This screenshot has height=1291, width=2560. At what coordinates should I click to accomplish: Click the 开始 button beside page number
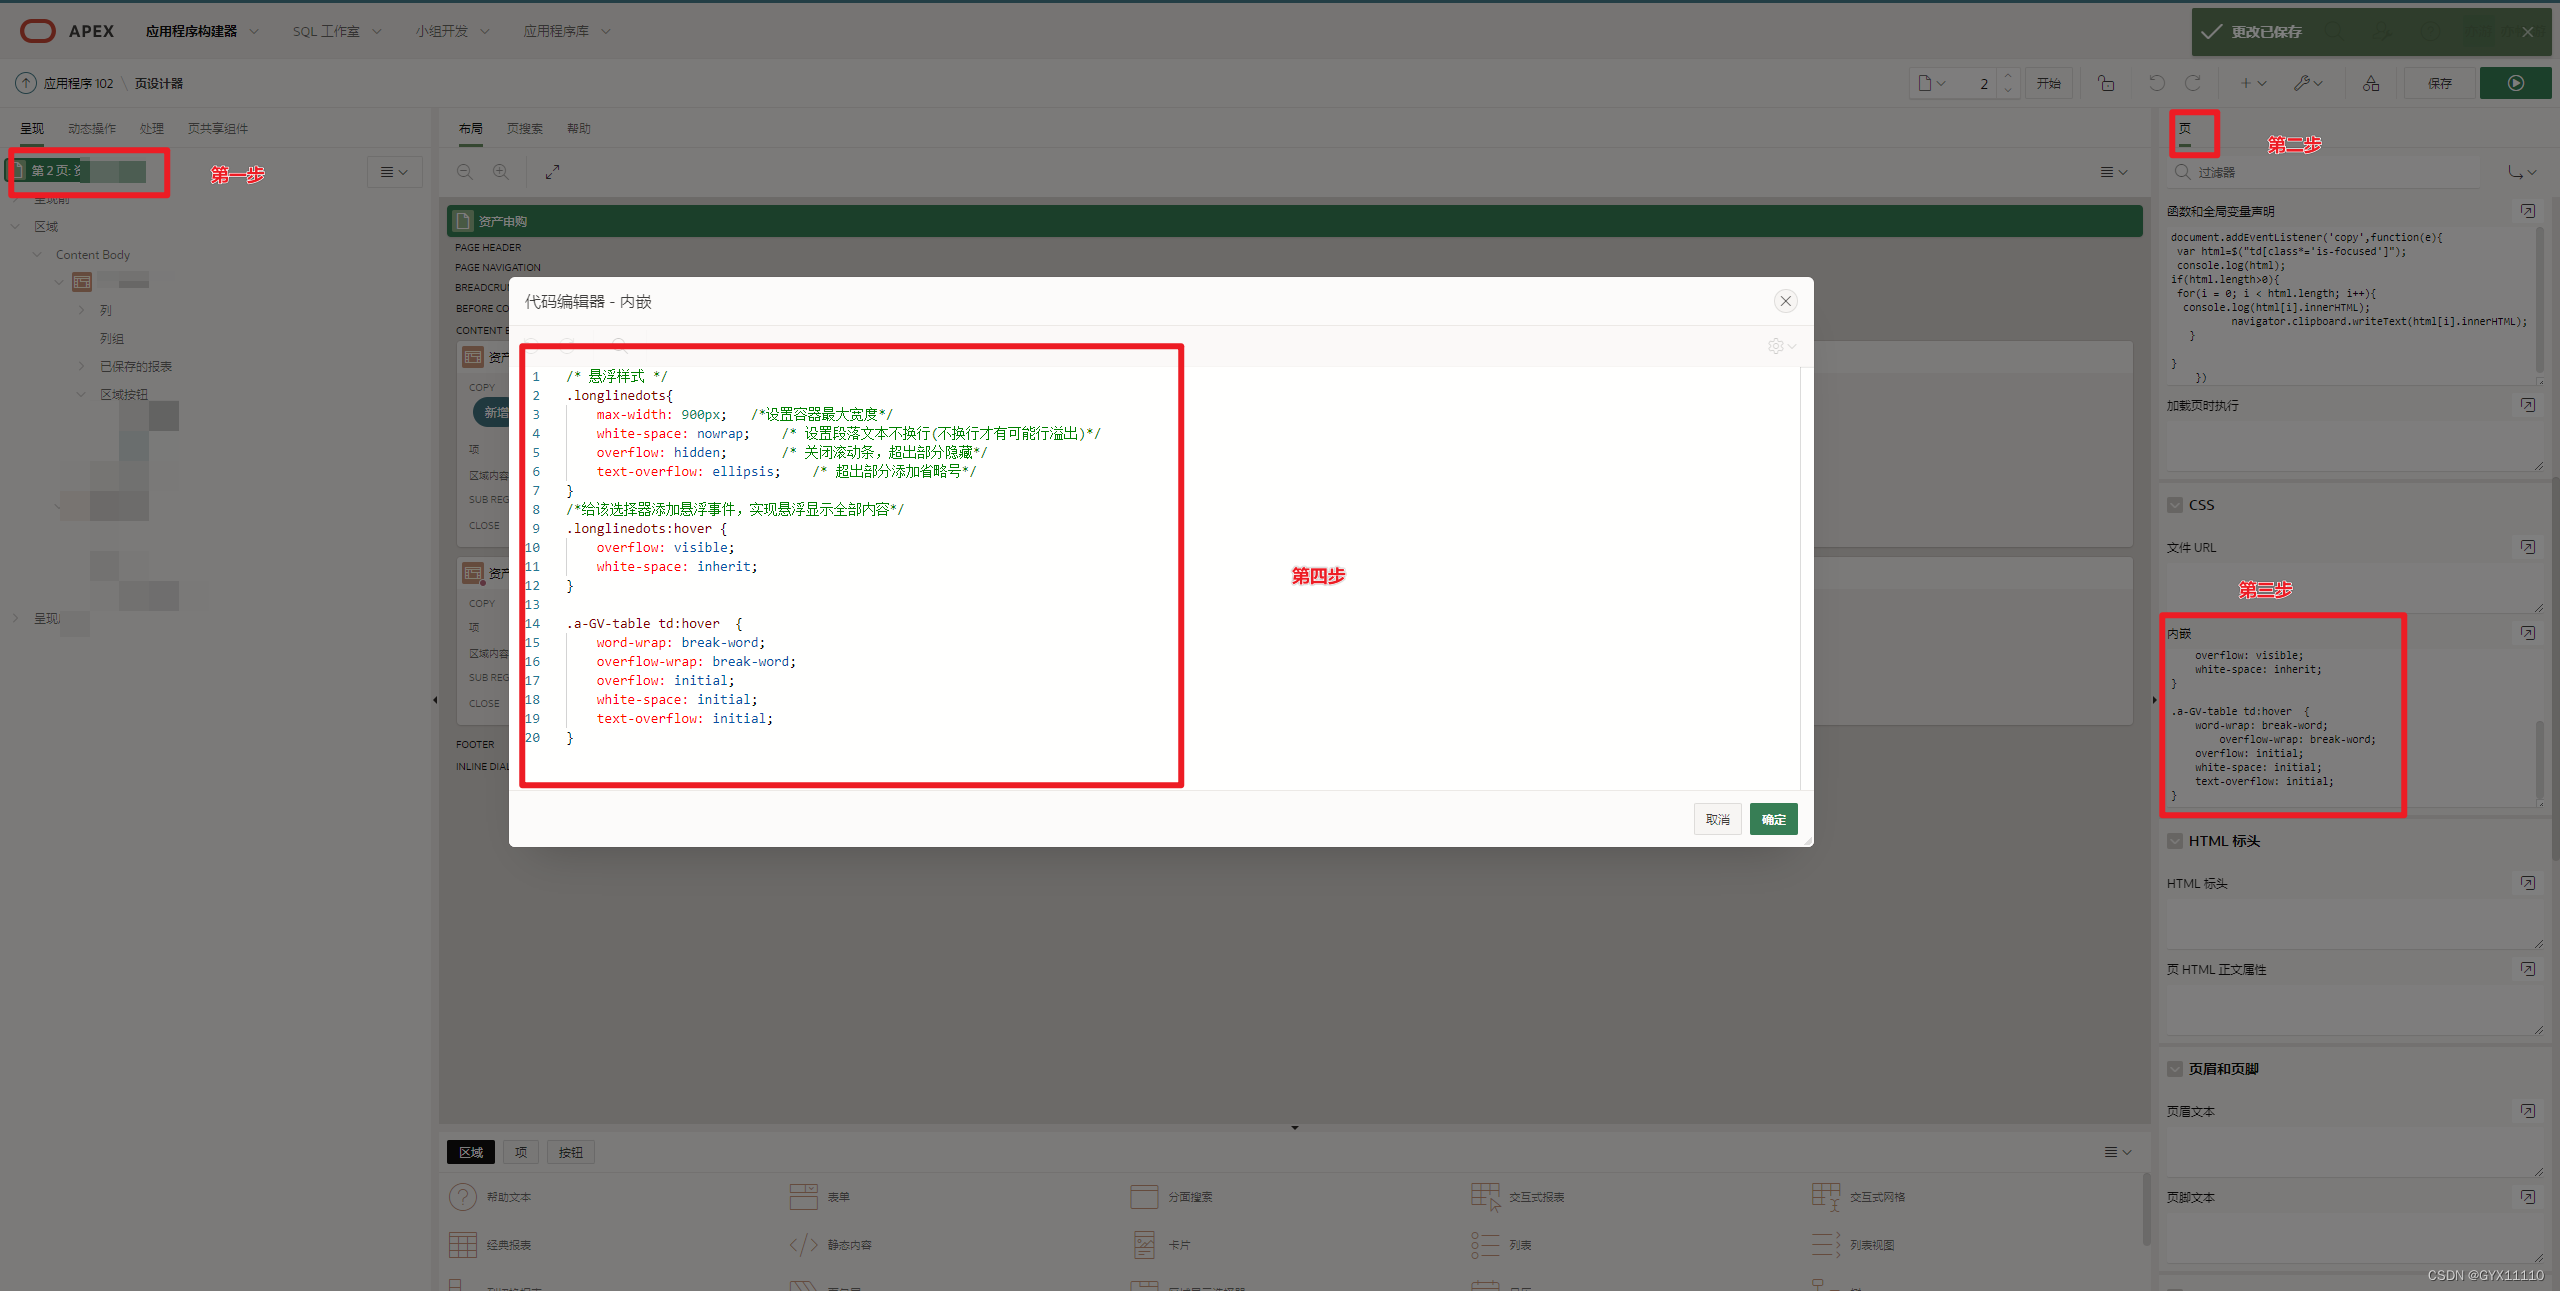click(2049, 83)
